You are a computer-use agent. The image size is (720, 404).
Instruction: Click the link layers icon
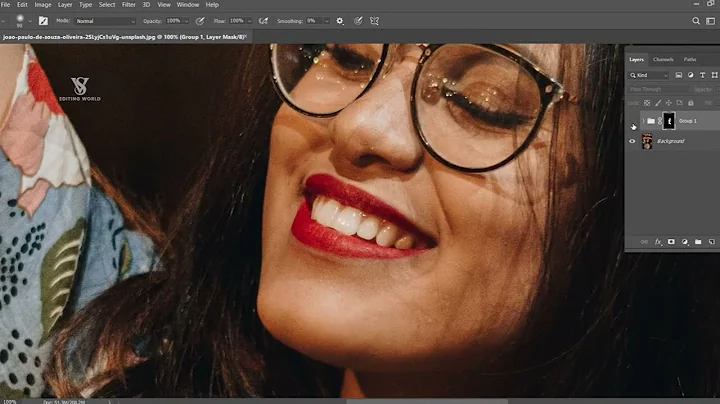(x=644, y=242)
